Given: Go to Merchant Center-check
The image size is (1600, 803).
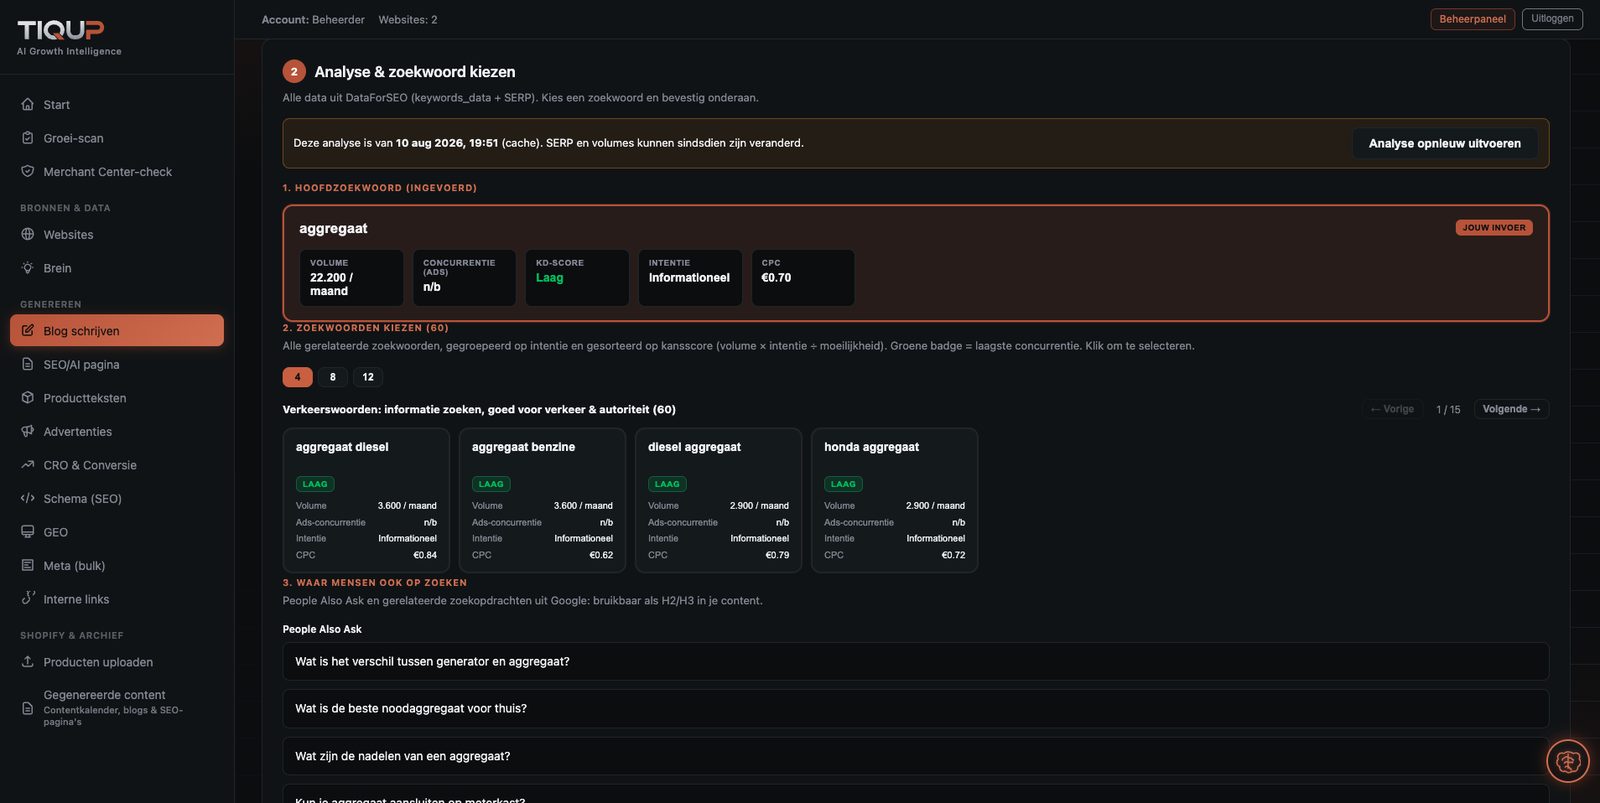Looking at the screenshot, I should coord(117,172).
